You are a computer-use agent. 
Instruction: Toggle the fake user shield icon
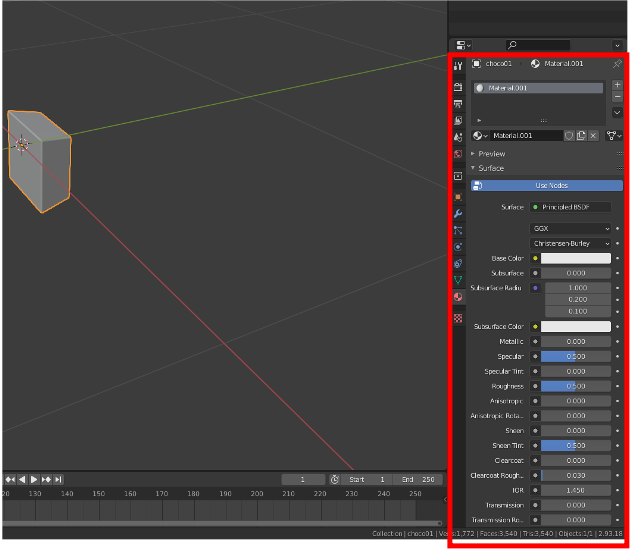569,135
